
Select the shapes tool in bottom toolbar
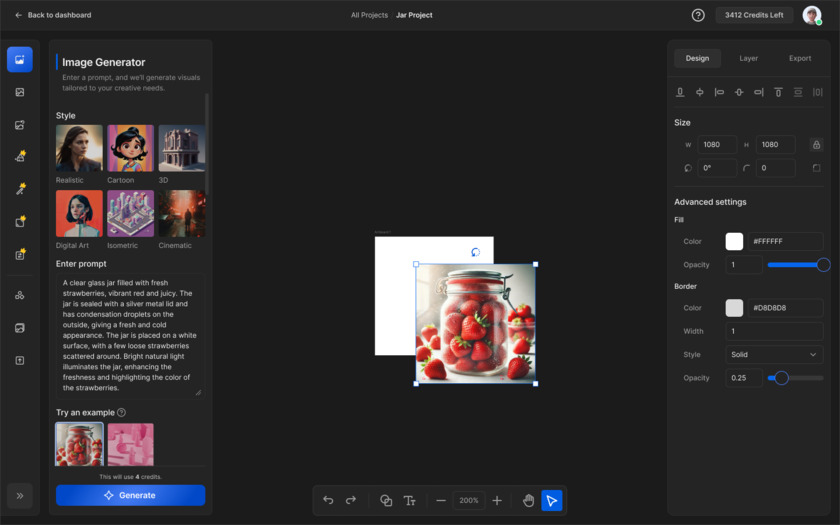click(x=386, y=500)
